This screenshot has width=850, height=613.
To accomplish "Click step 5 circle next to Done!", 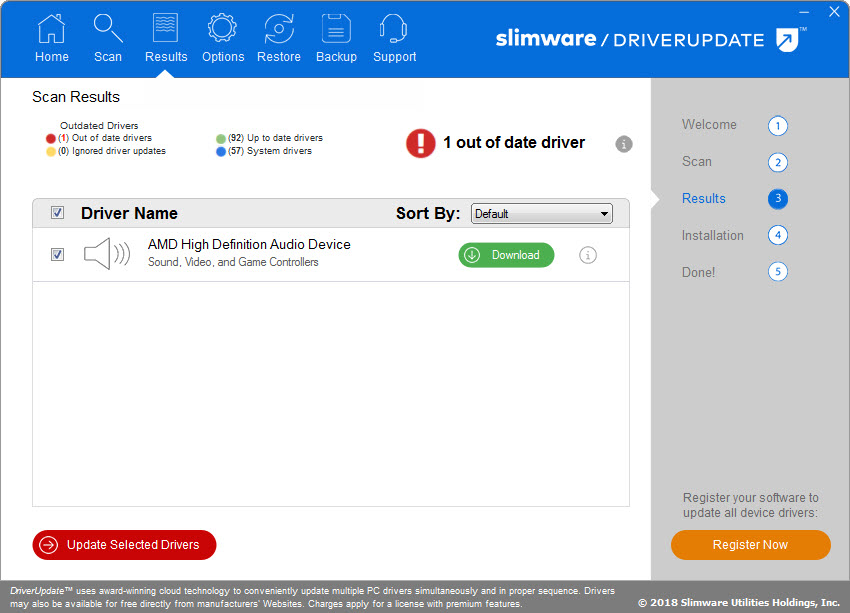I will [x=777, y=272].
